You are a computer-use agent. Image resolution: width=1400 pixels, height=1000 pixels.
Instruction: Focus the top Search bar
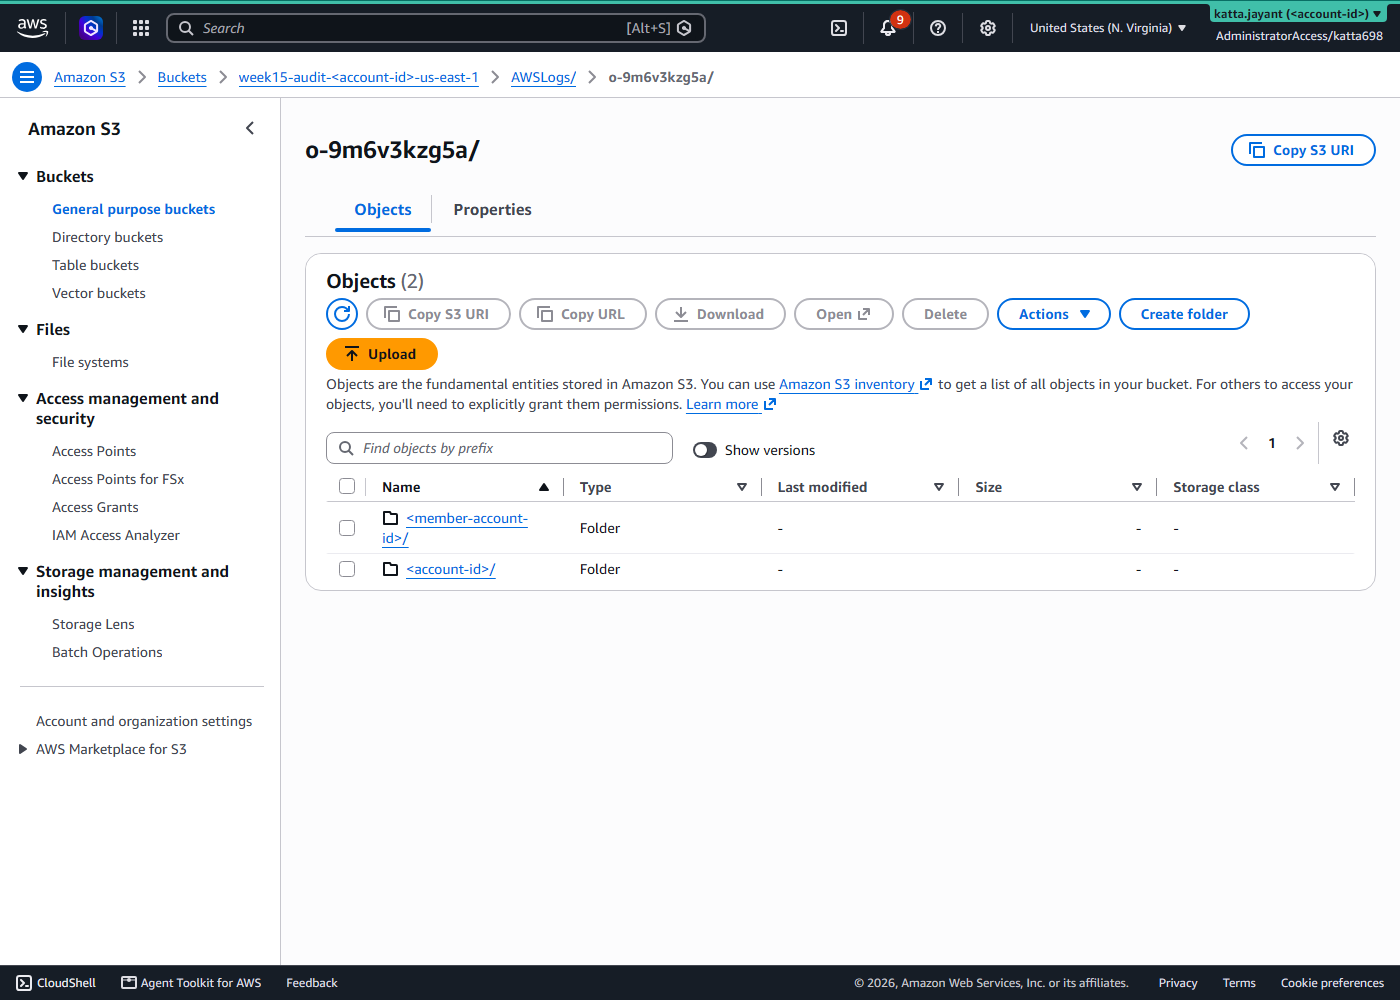tap(436, 28)
